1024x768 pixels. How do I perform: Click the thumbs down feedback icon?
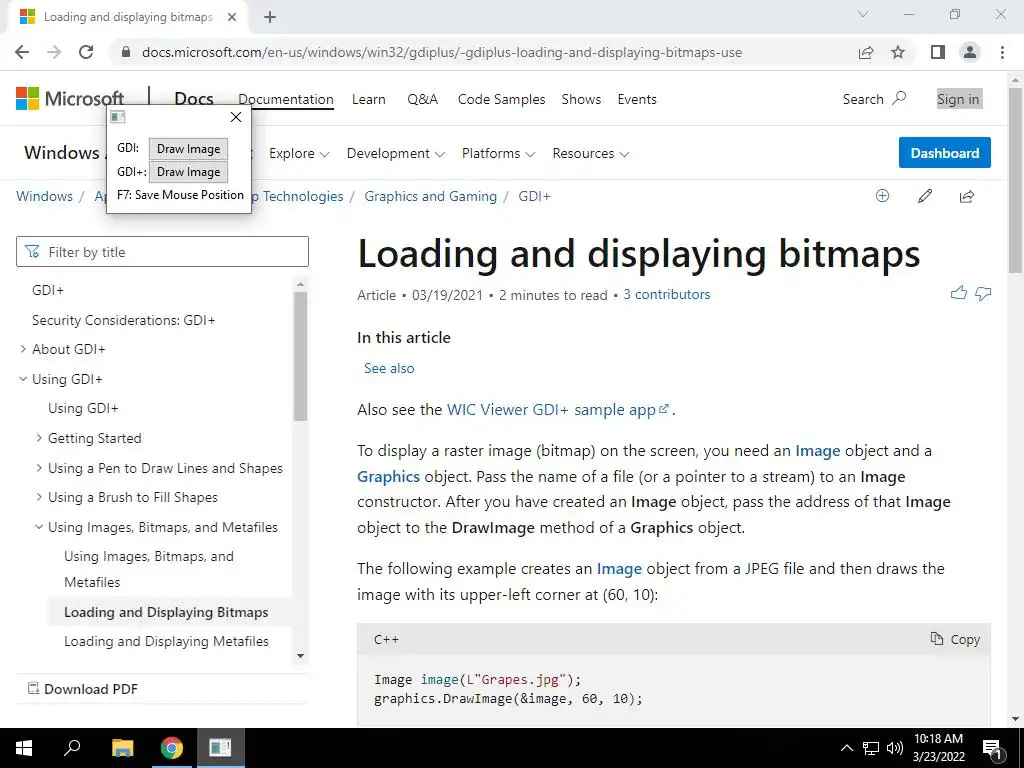click(983, 294)
